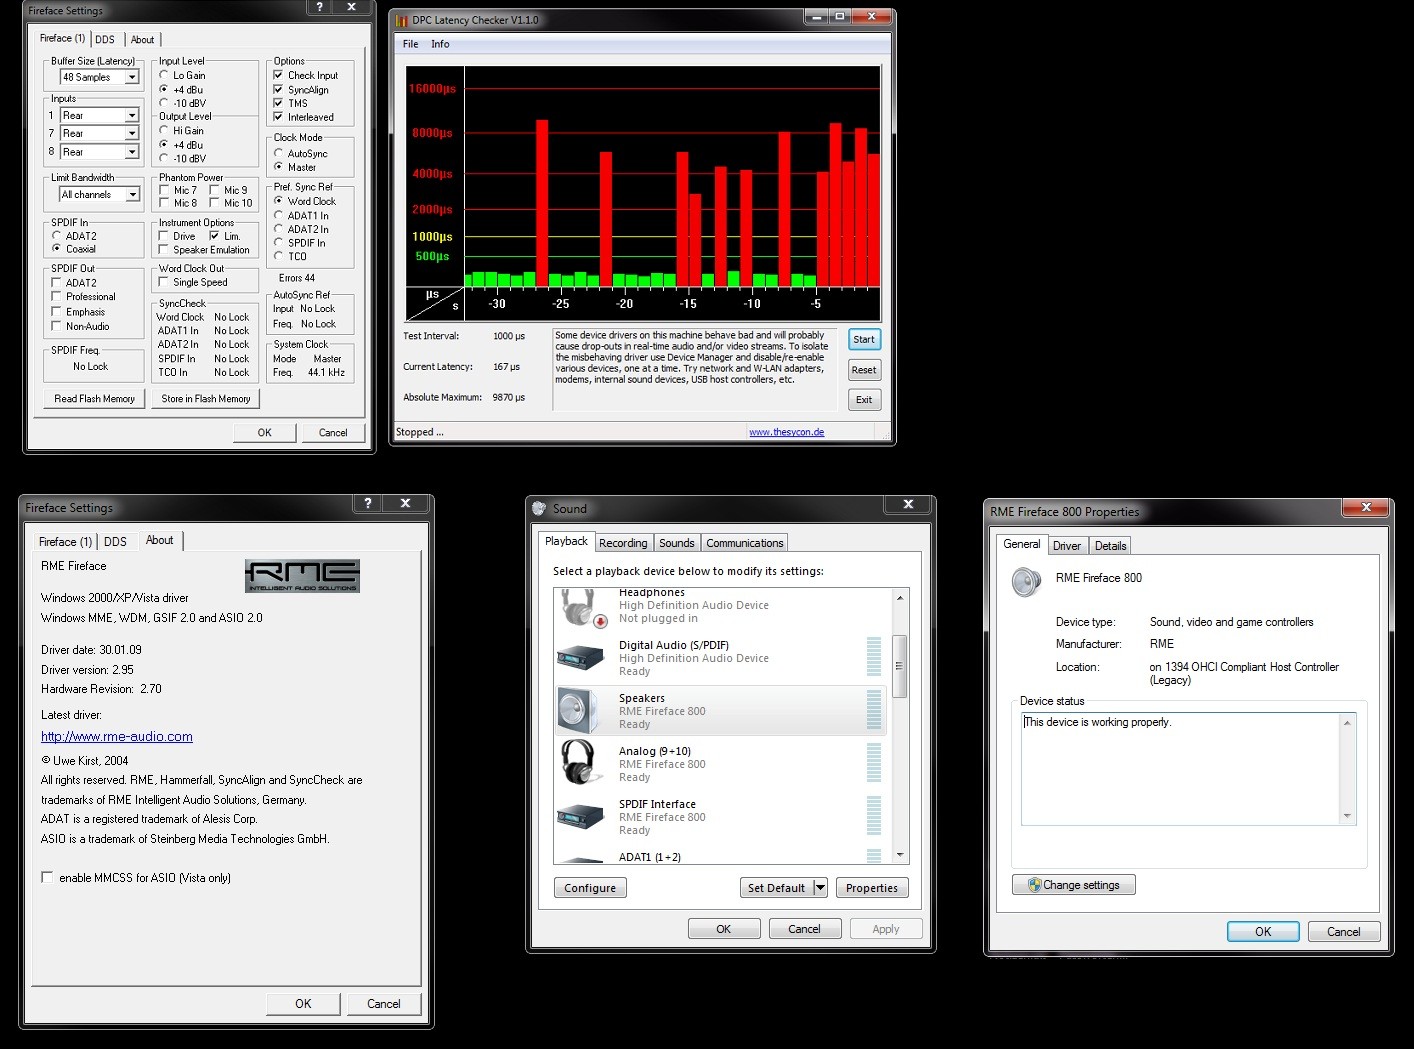Click the help question mark above the Buffer Size settings
The image size is (1414, 1049).
click(320, 7)
